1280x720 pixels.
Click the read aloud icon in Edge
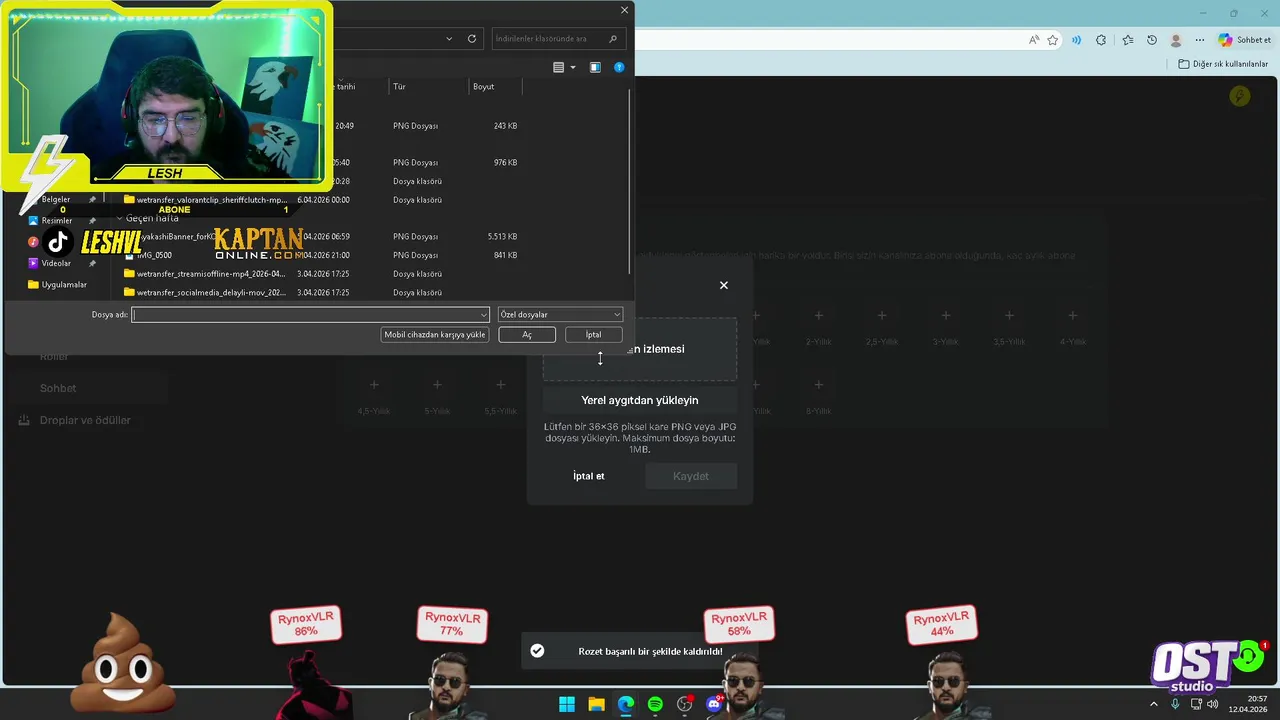click(1034, 40)
